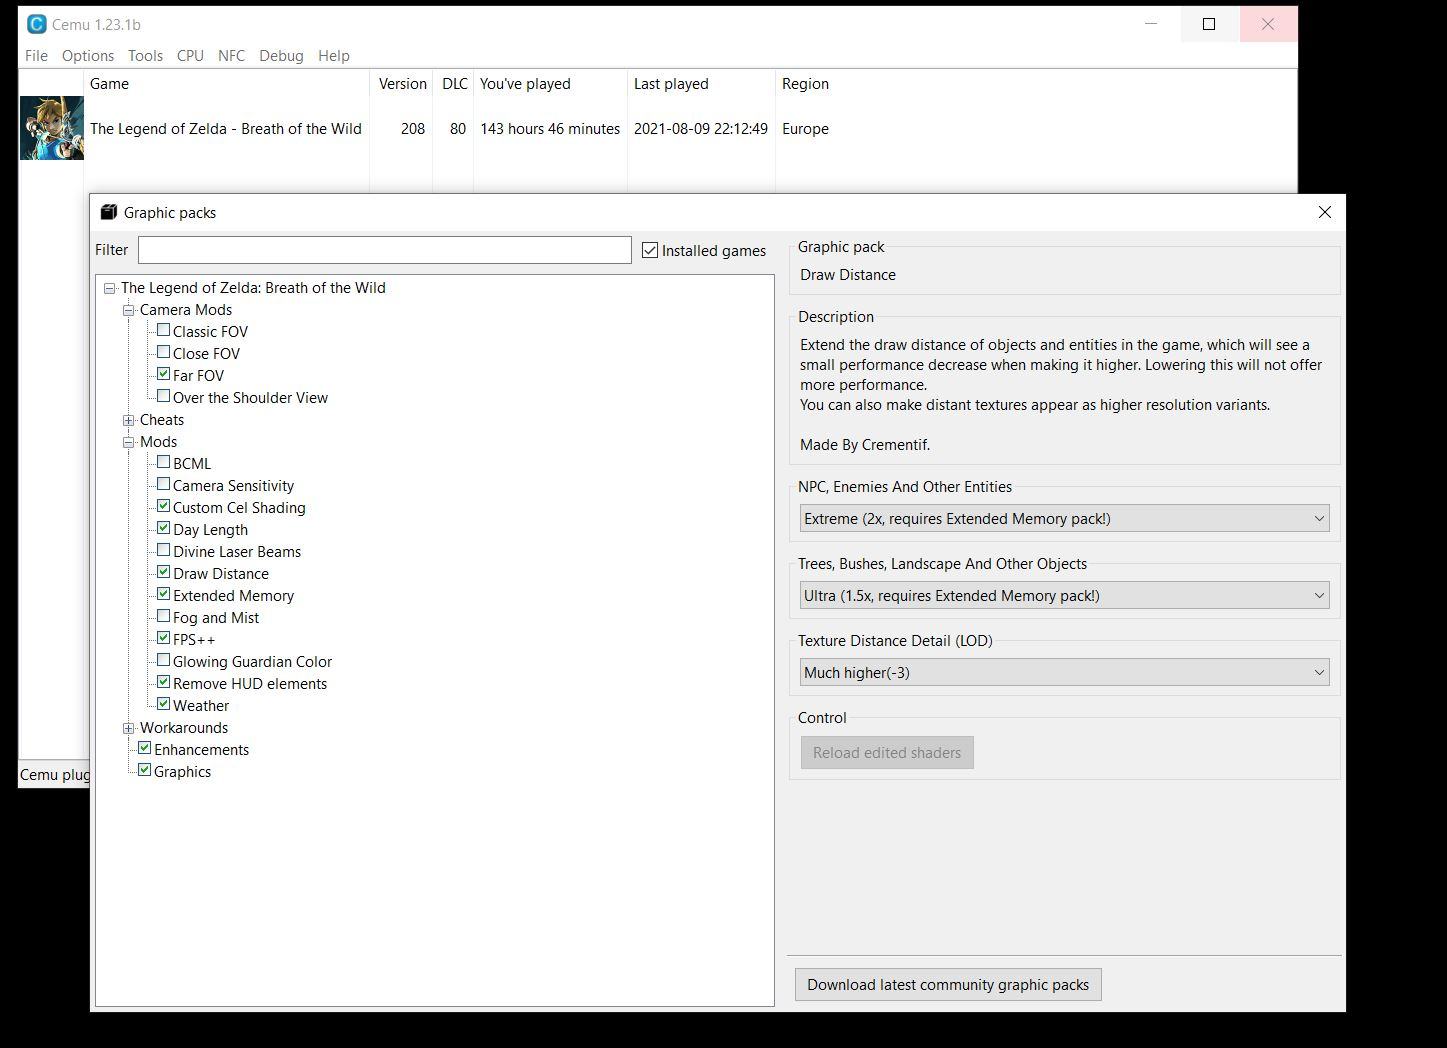
Task: Enable Over the Shoulder View checkbox
Action: [163, 396]
